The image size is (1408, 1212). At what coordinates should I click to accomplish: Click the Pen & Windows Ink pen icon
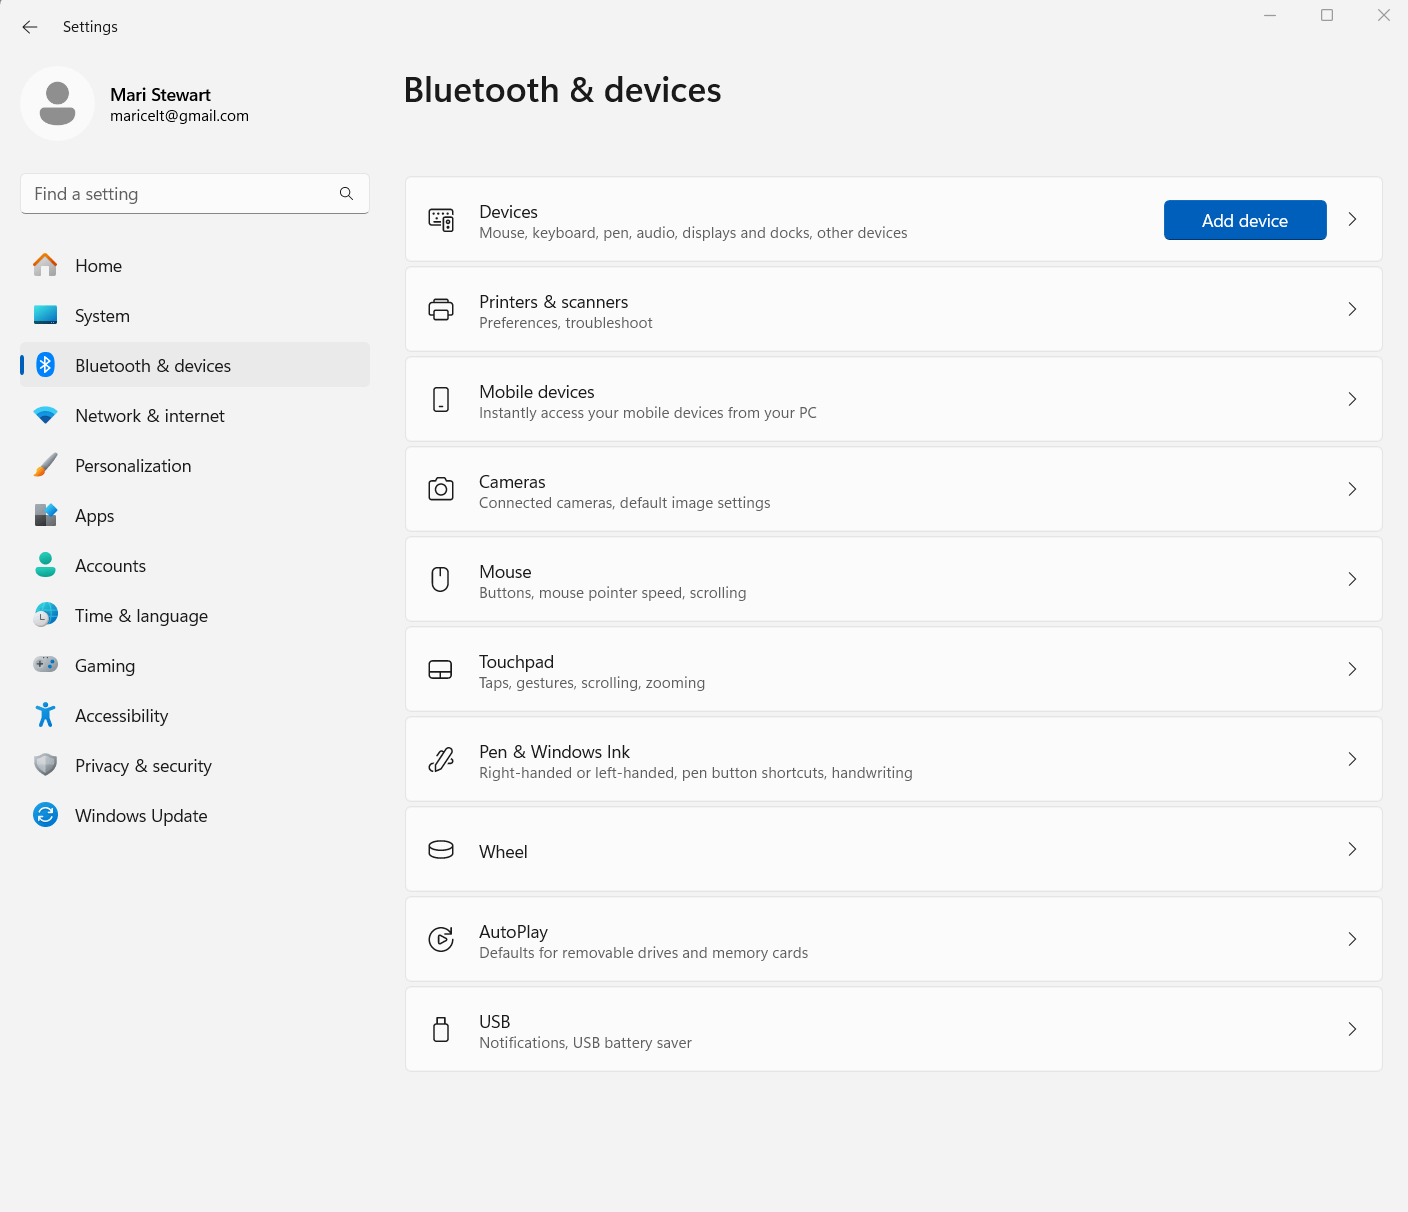[x=441, y=760]
